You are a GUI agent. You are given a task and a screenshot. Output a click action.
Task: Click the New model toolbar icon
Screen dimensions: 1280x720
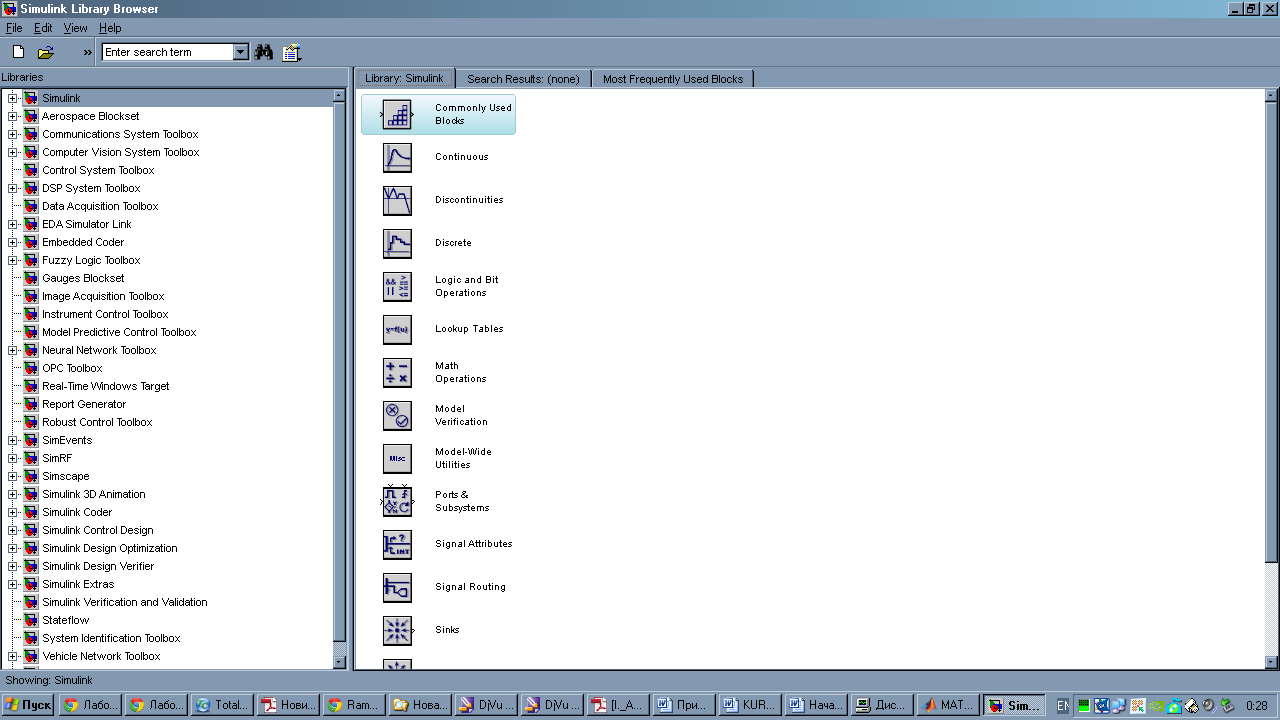tap(18, 52)
